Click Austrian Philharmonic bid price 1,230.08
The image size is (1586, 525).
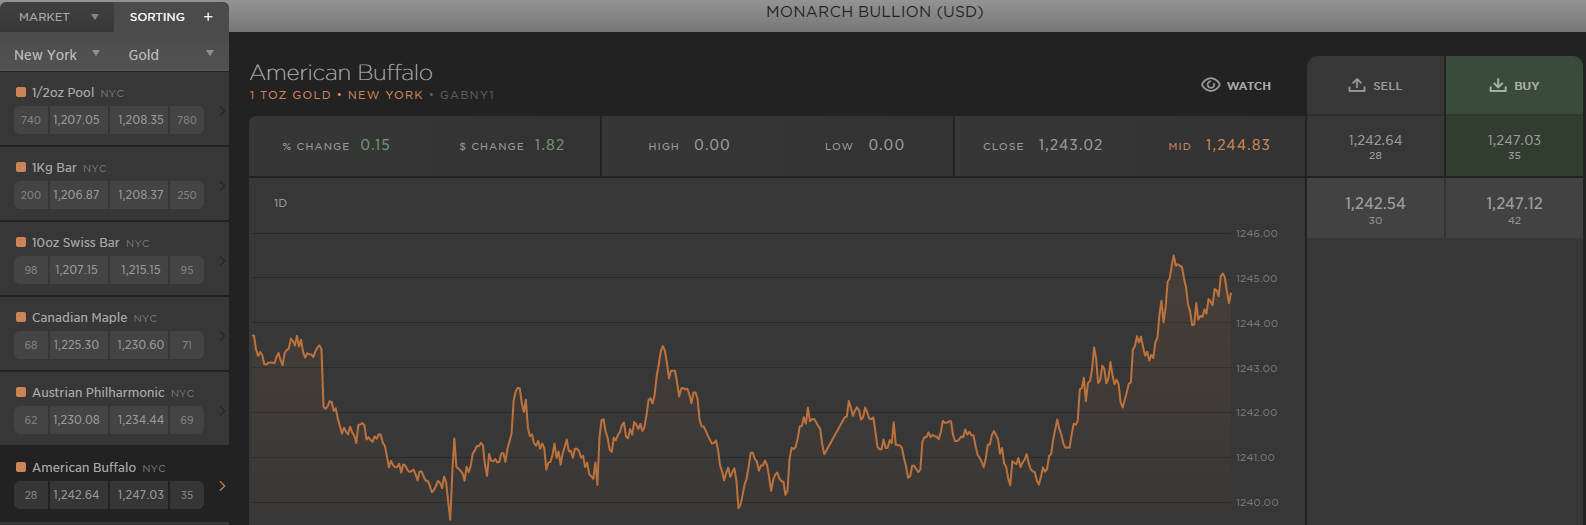pos(77,420)
